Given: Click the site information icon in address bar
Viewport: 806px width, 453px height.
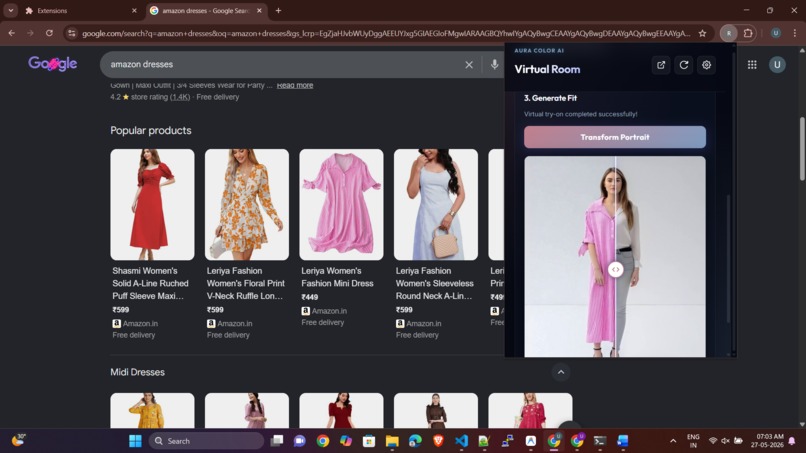Looking at the screenshot, I should (72, 33).
